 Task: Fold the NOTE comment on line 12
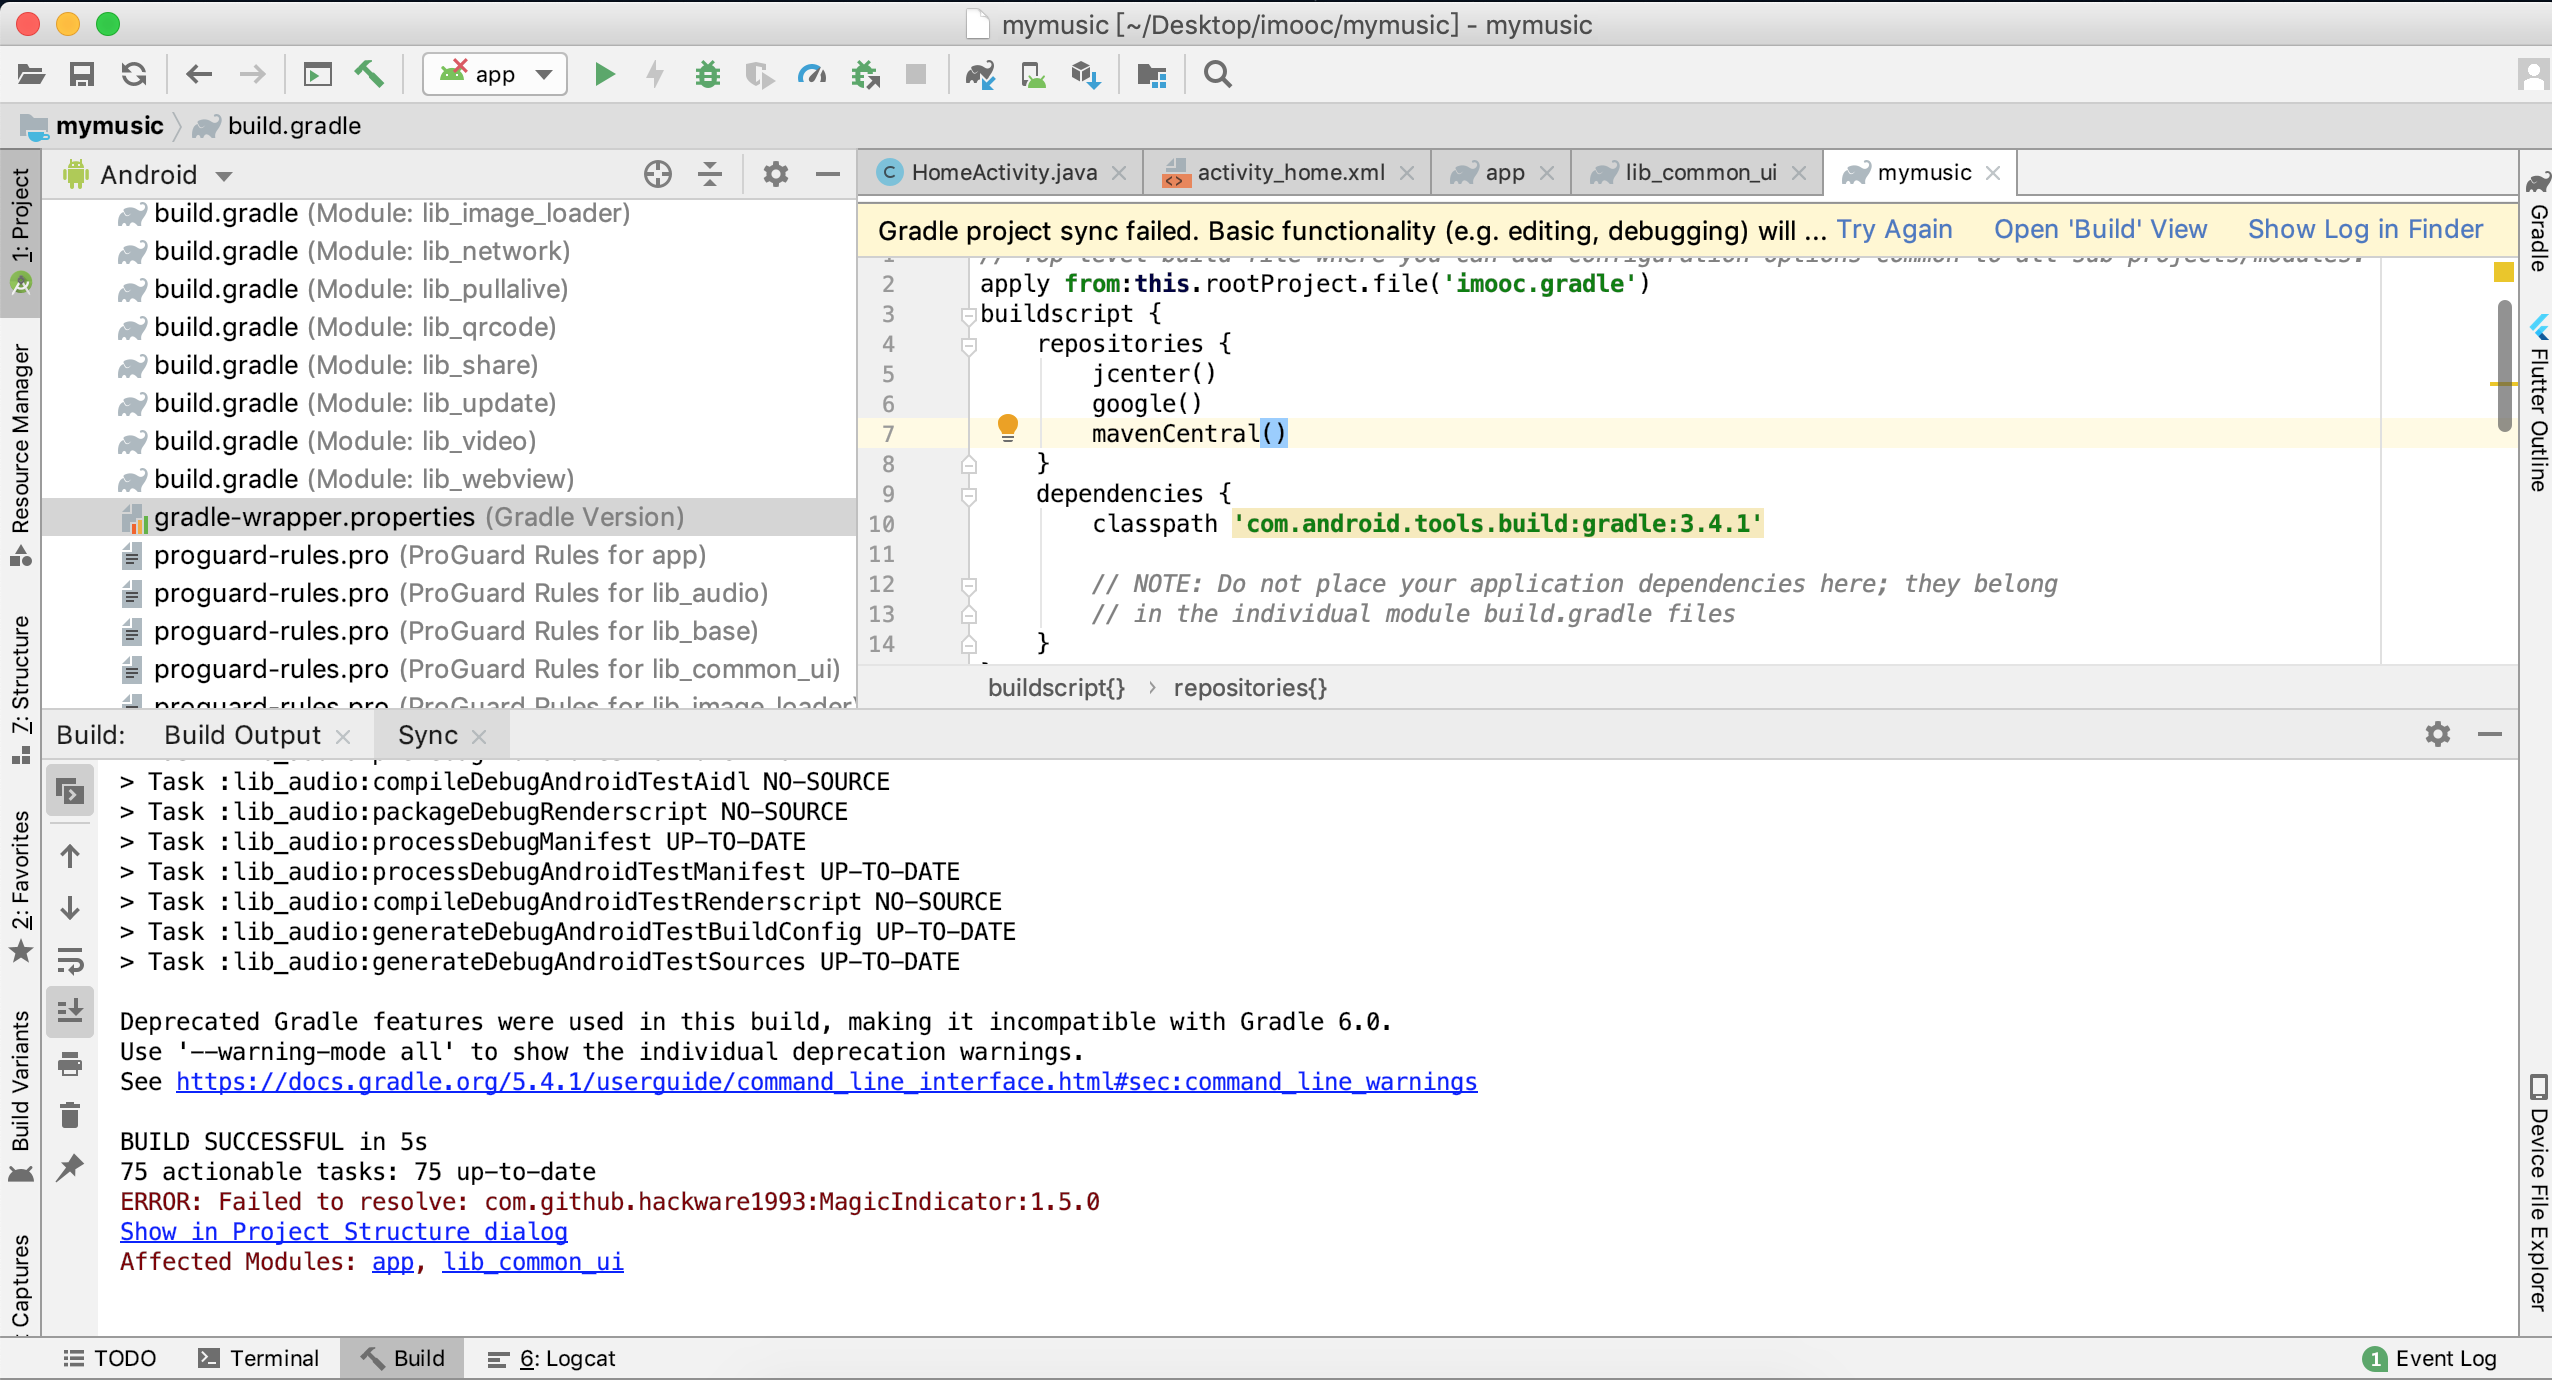tap(968, 585)
